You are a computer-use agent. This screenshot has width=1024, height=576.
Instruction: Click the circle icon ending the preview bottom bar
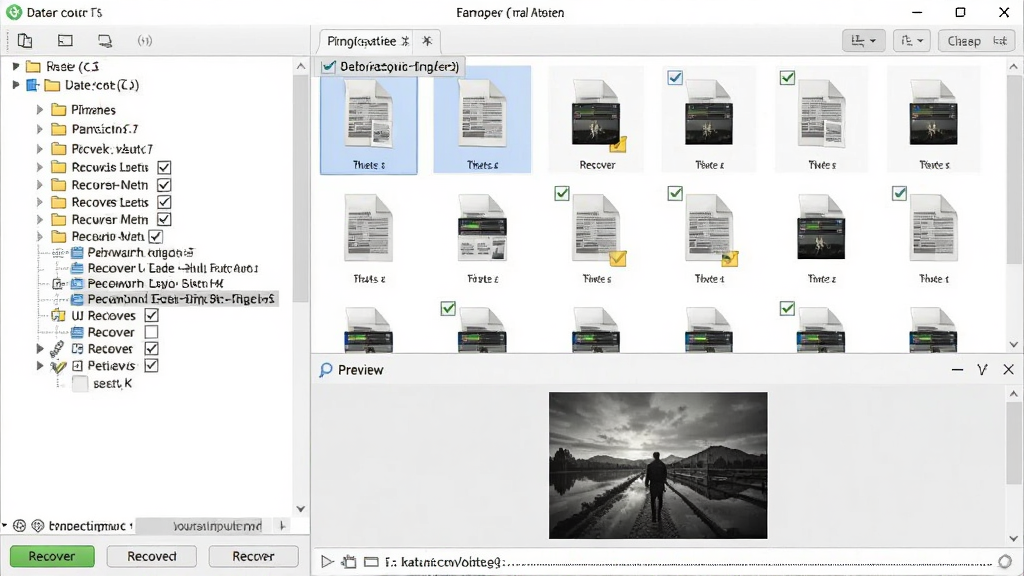click(x=1005, y=561)
